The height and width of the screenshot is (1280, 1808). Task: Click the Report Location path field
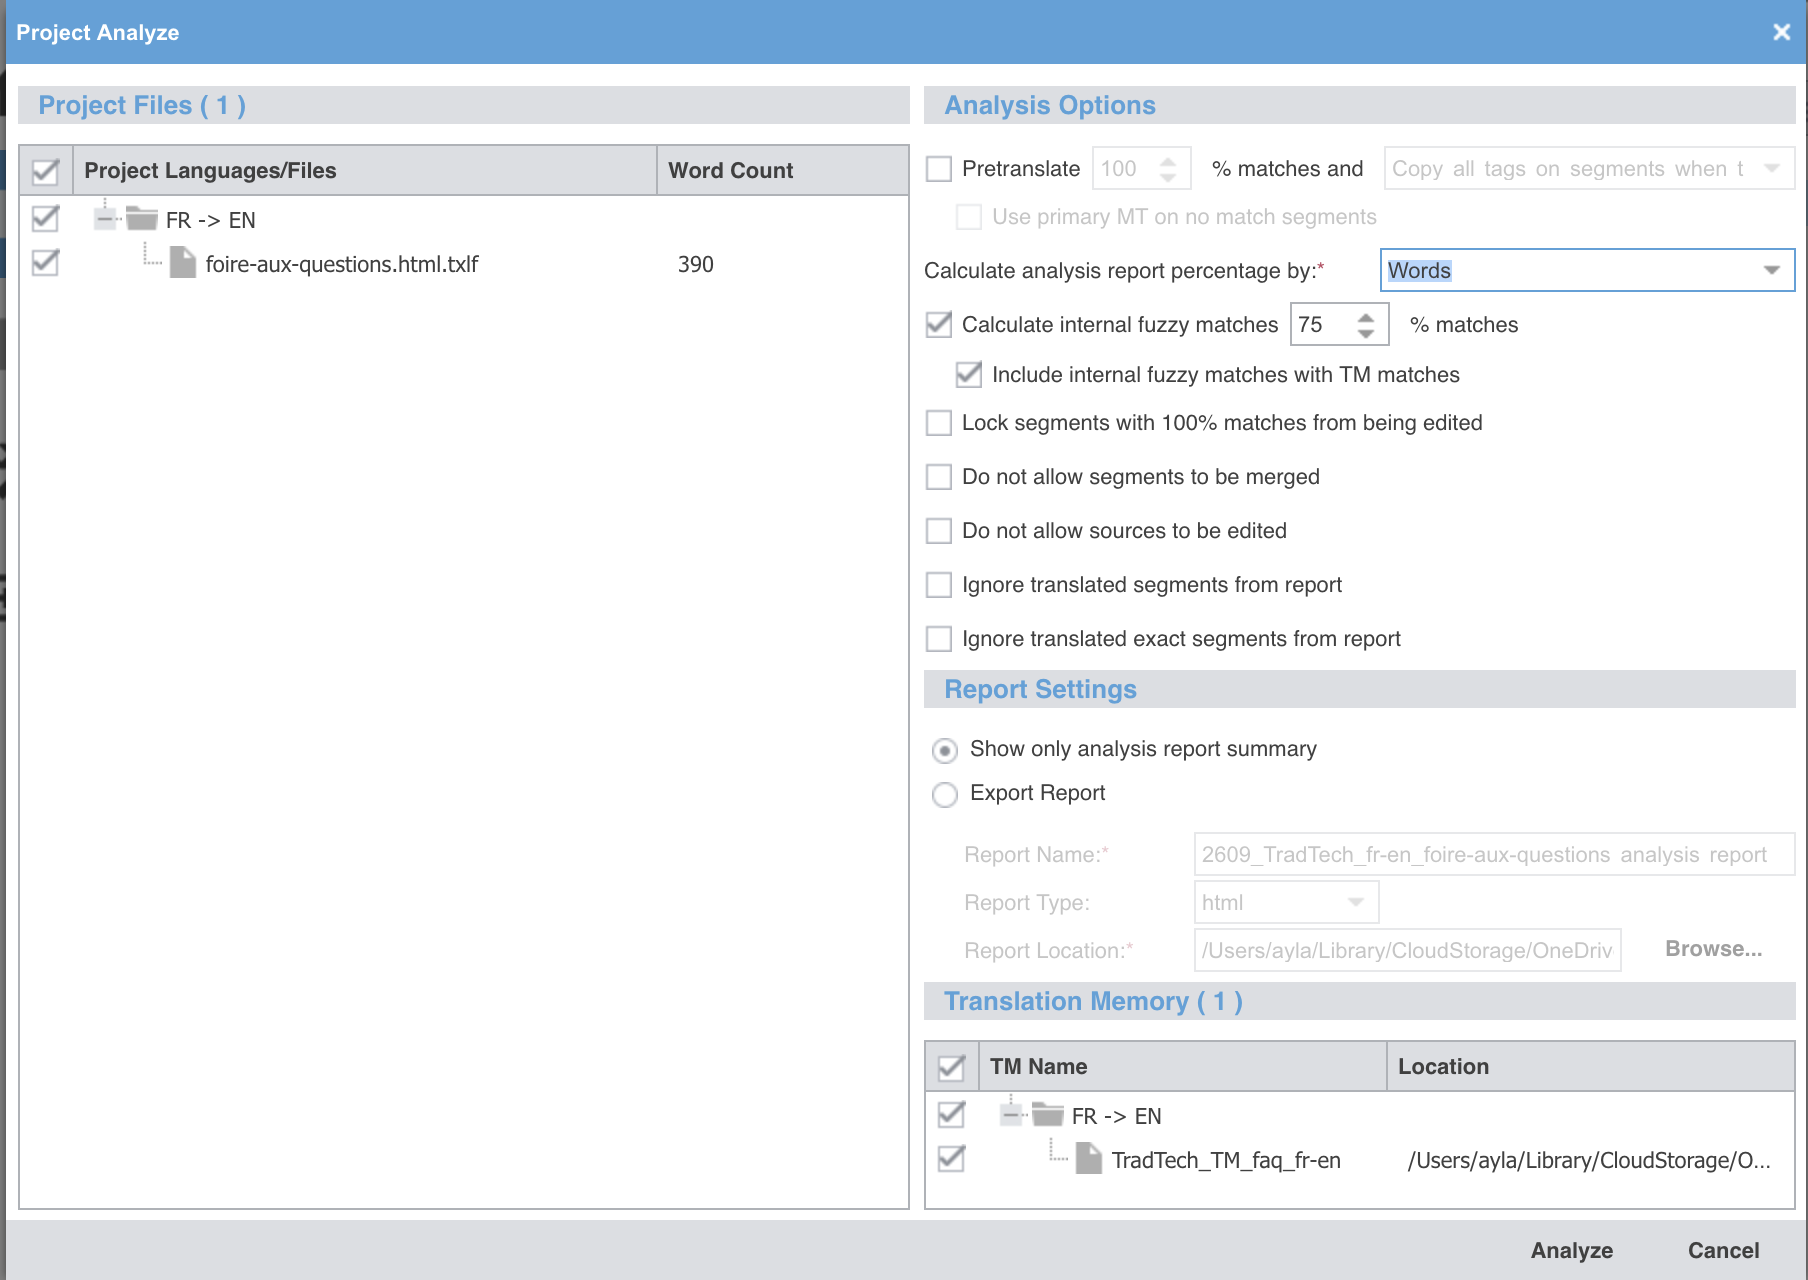pos(1408,950)
